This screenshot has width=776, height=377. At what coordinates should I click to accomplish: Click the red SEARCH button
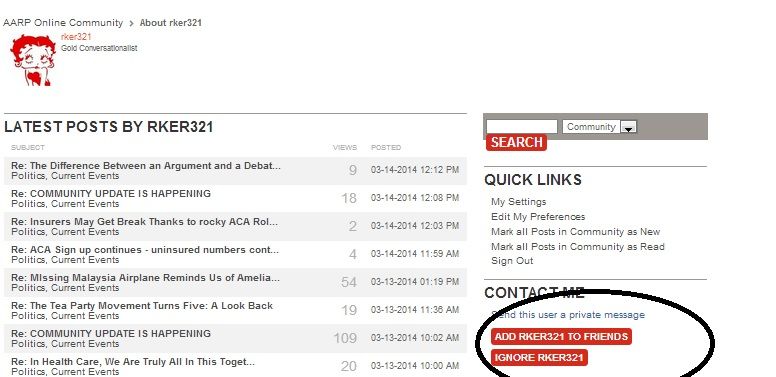coord(516,142)
